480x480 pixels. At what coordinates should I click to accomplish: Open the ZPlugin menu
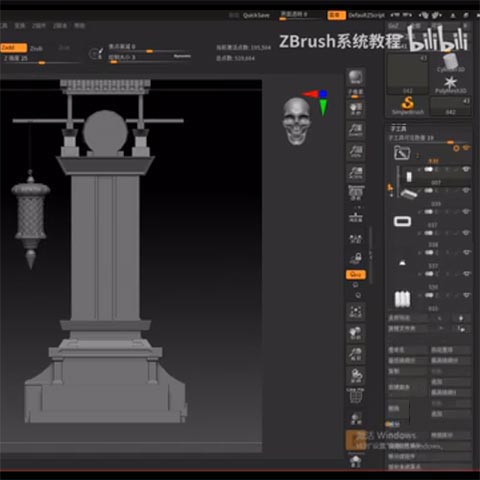(x=39, y=26)
